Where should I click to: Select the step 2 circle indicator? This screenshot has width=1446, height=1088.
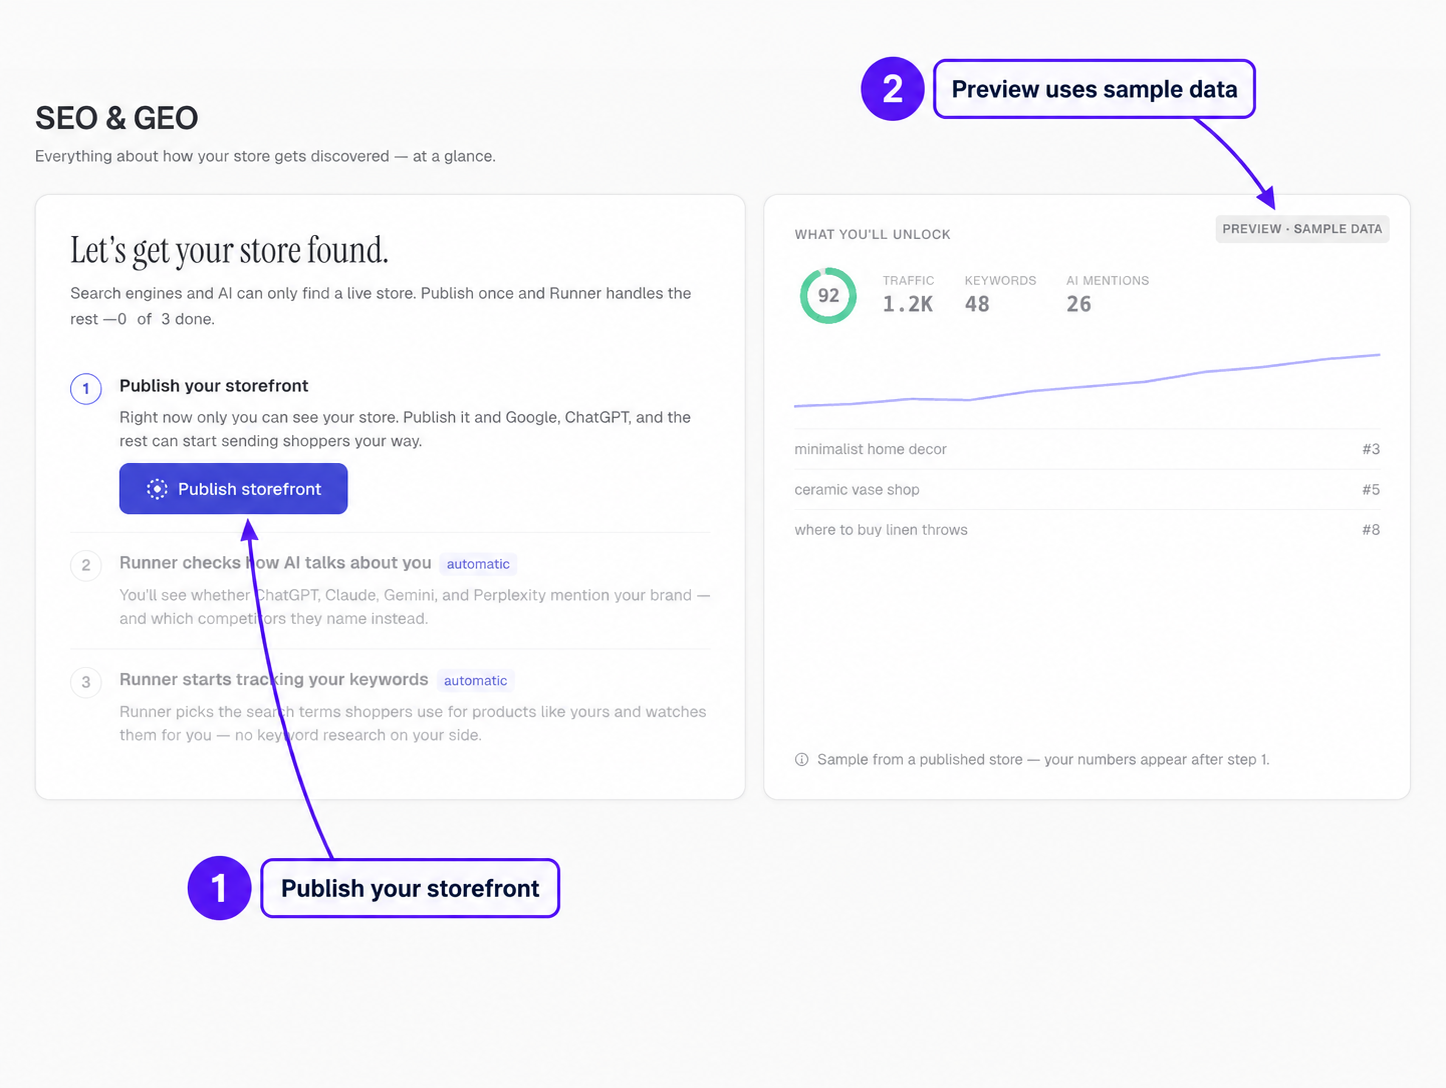click(x=86, y=565)
